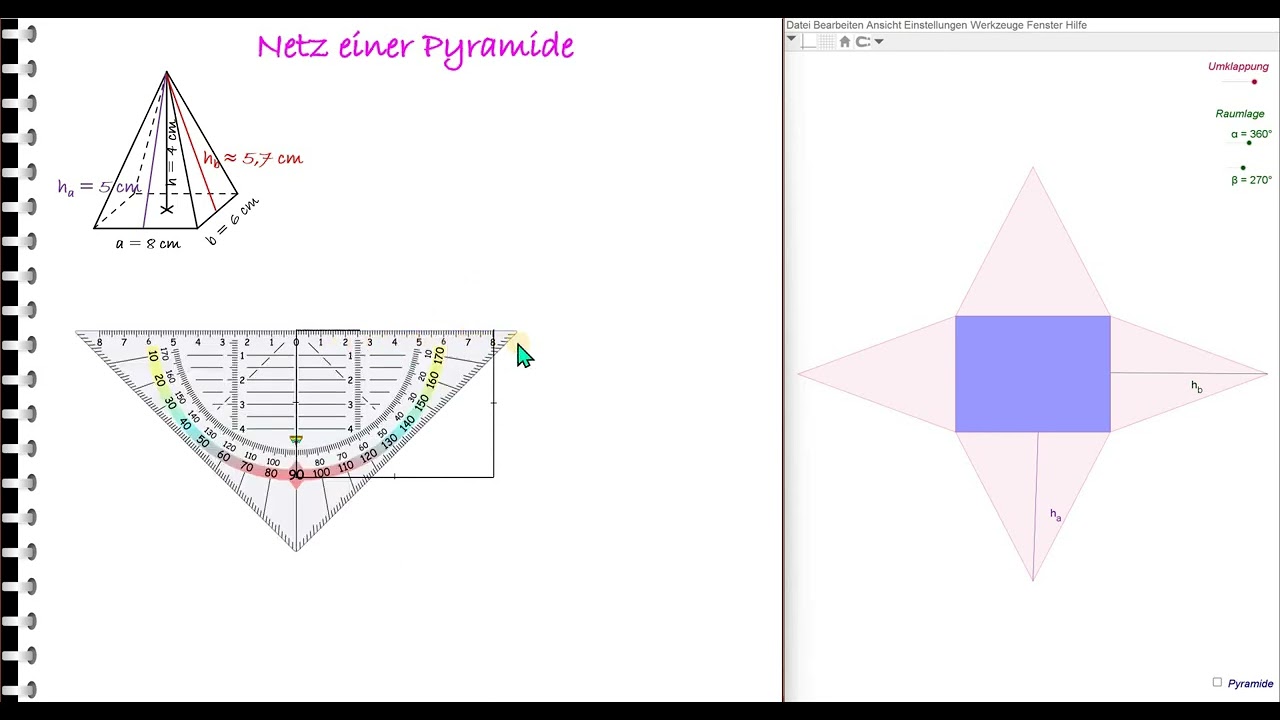Click the 'Umklappung' label
Image resolution: width=1280 pixels, height=720 pixels.
1238,67
